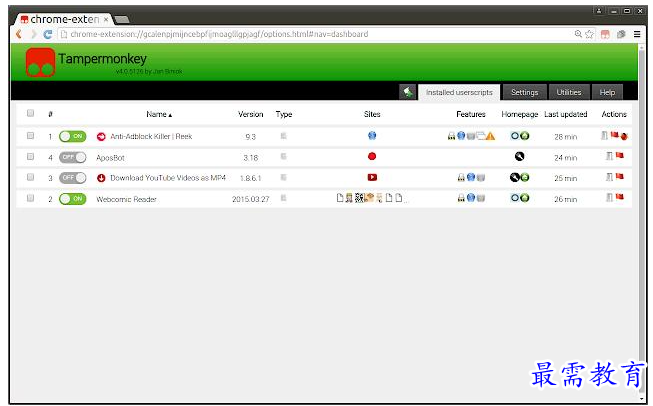Image resolution: width=653 pixels, height=406 pixels.
Task: Disable the Webcomic Reader script switch
Action: (x=72, y=199)
